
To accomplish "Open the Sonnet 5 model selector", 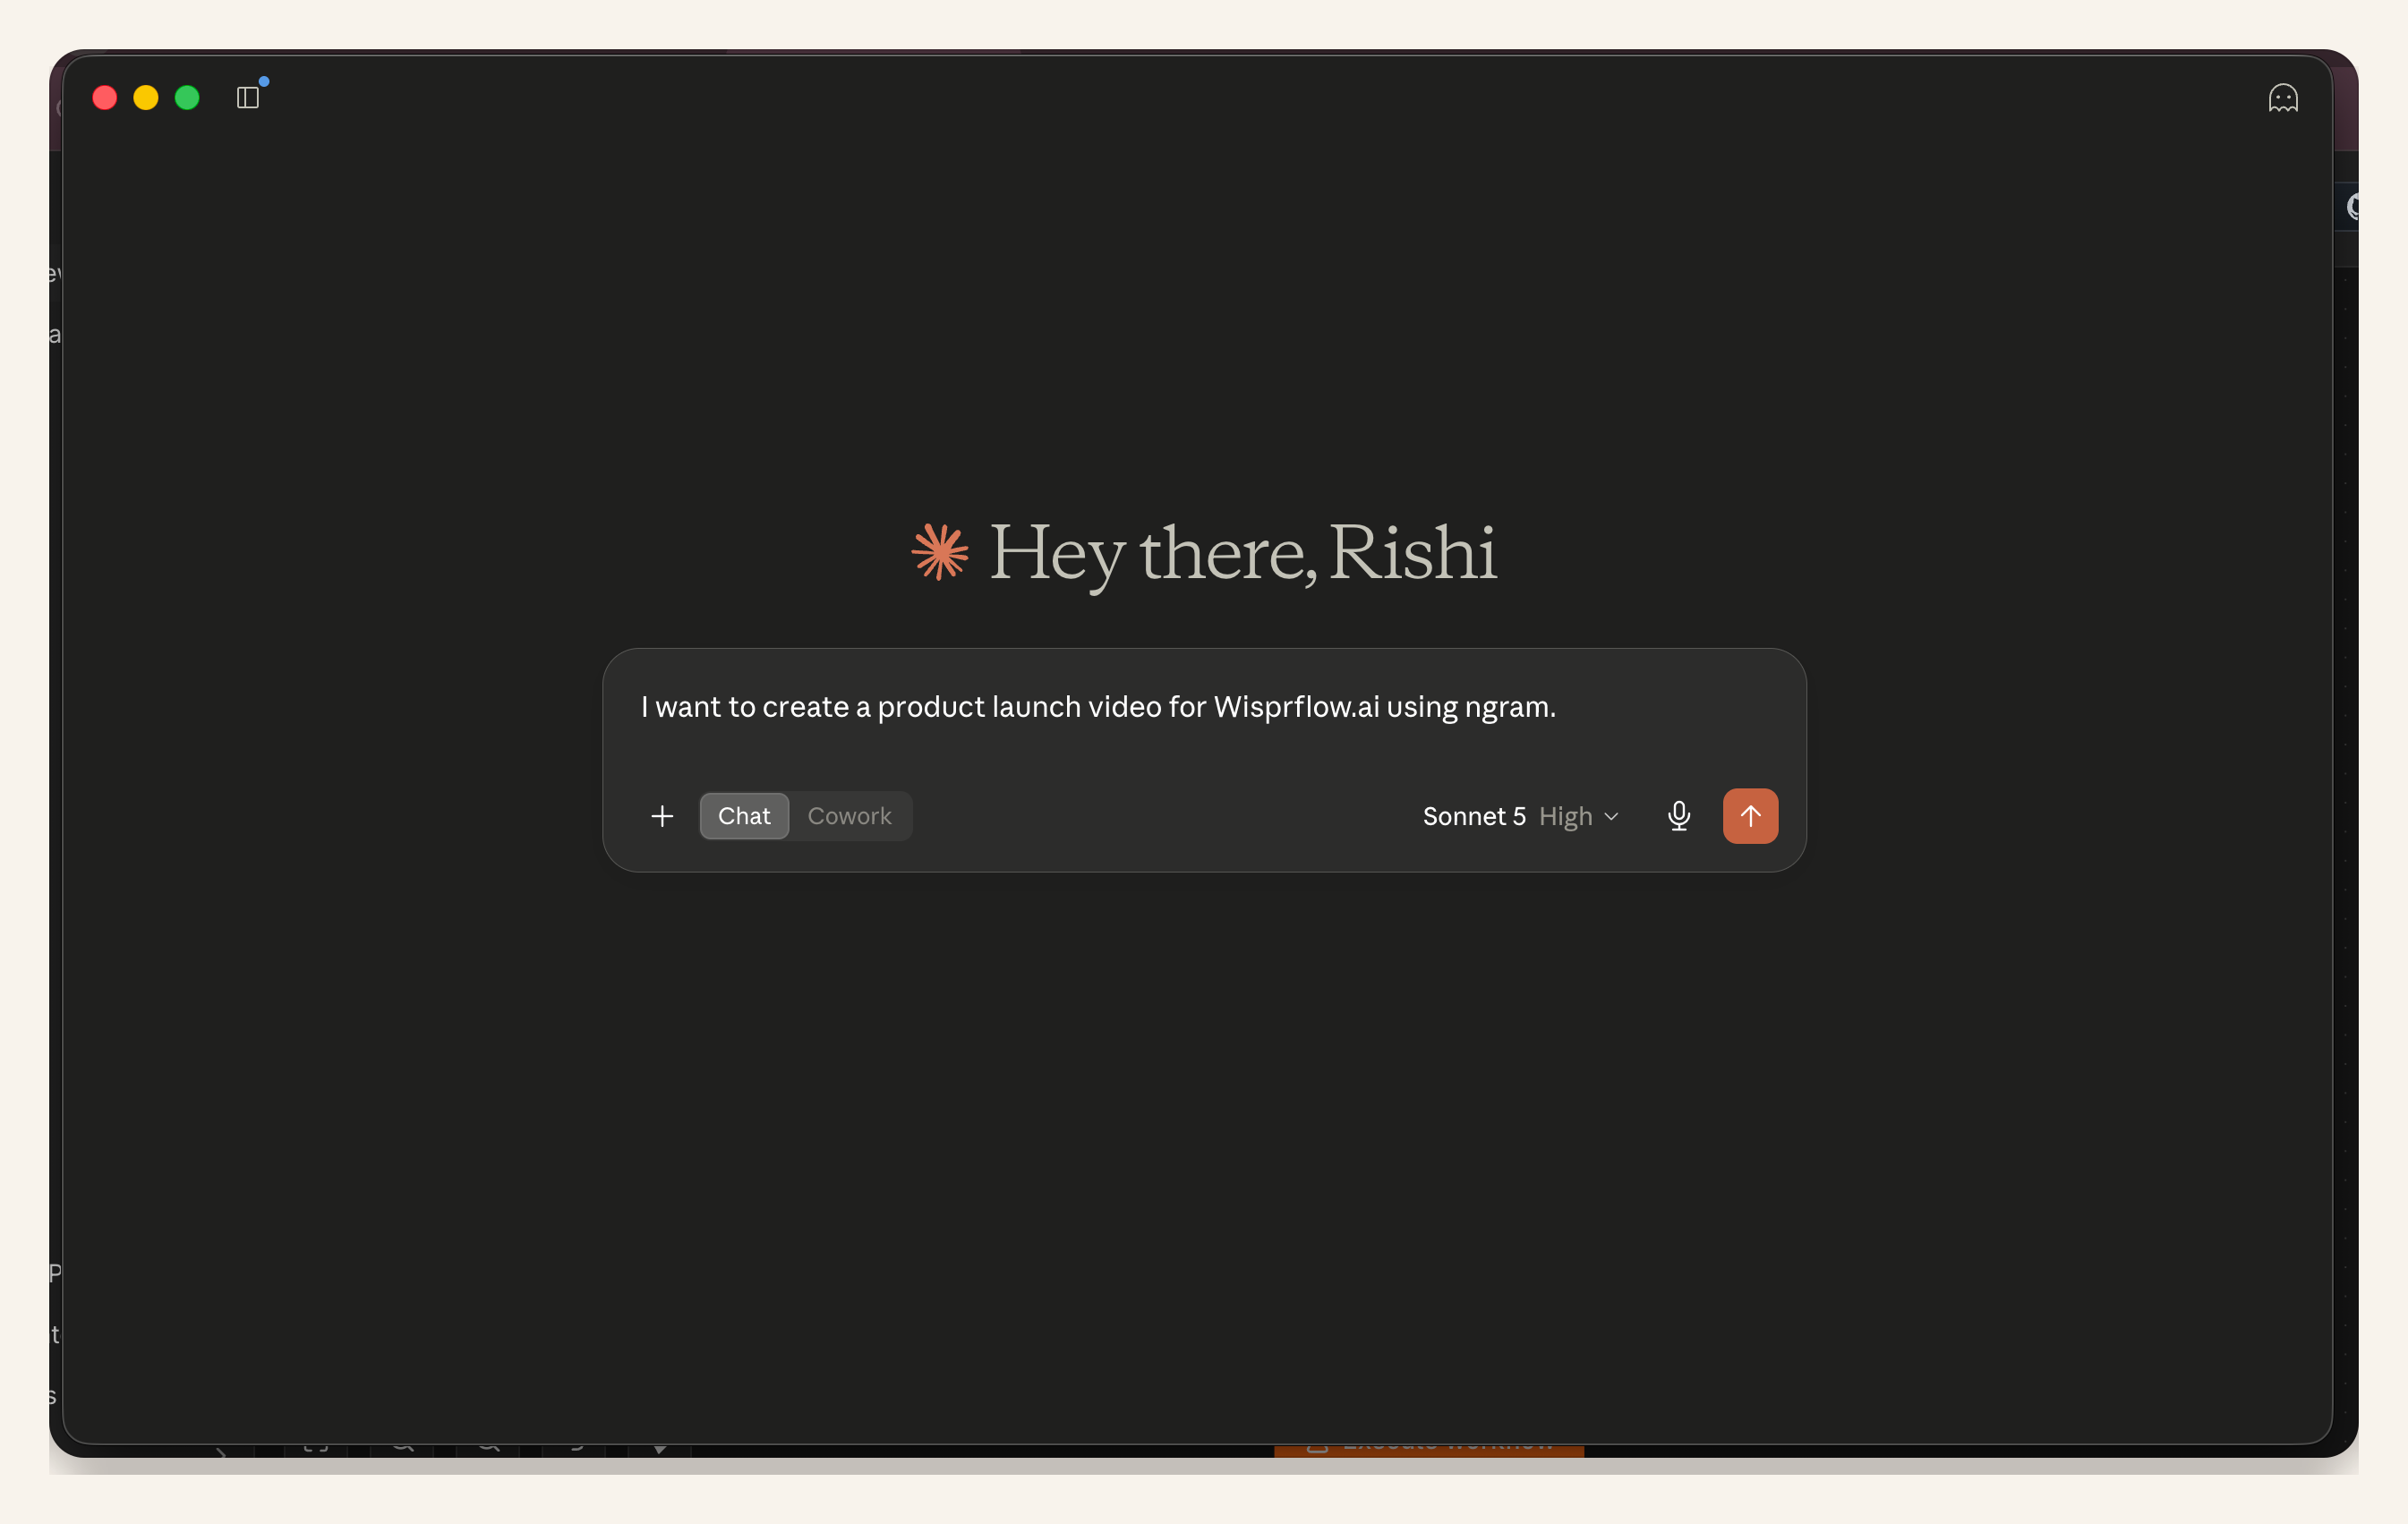I will tap(1474, 816).
